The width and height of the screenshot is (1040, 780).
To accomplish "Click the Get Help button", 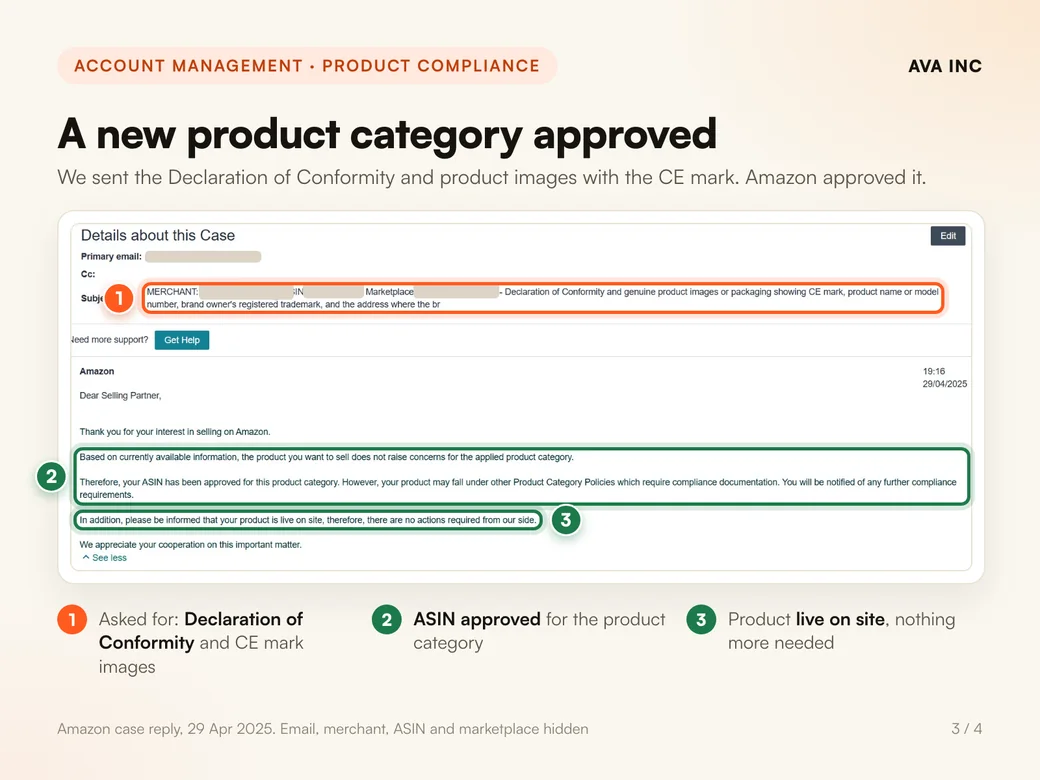I will tap(182, 340).
